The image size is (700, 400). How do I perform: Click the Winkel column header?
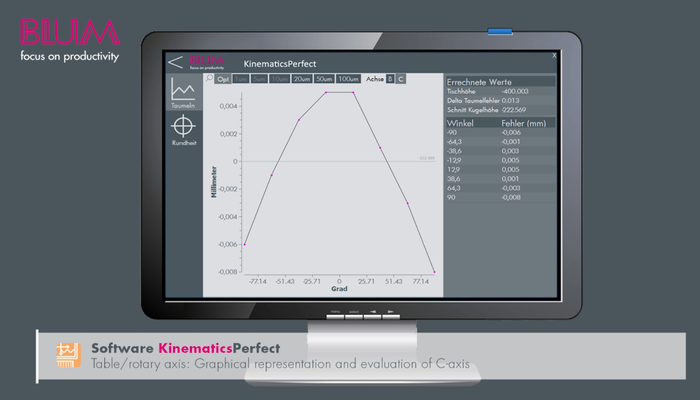point(460,123)
